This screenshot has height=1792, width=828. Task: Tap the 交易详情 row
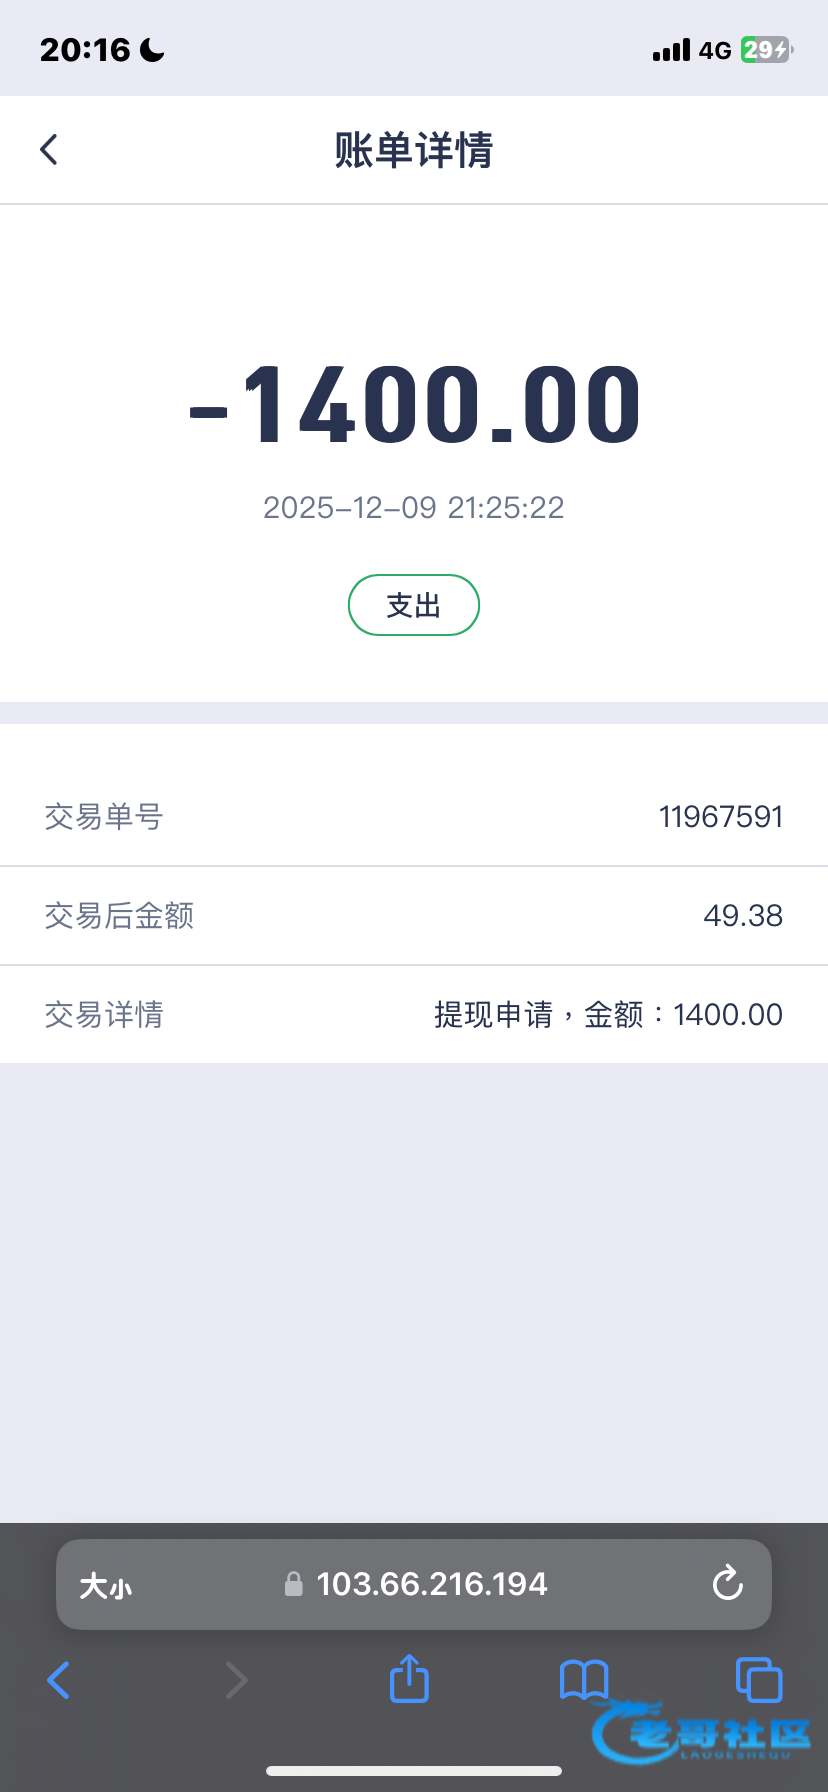414,1015
